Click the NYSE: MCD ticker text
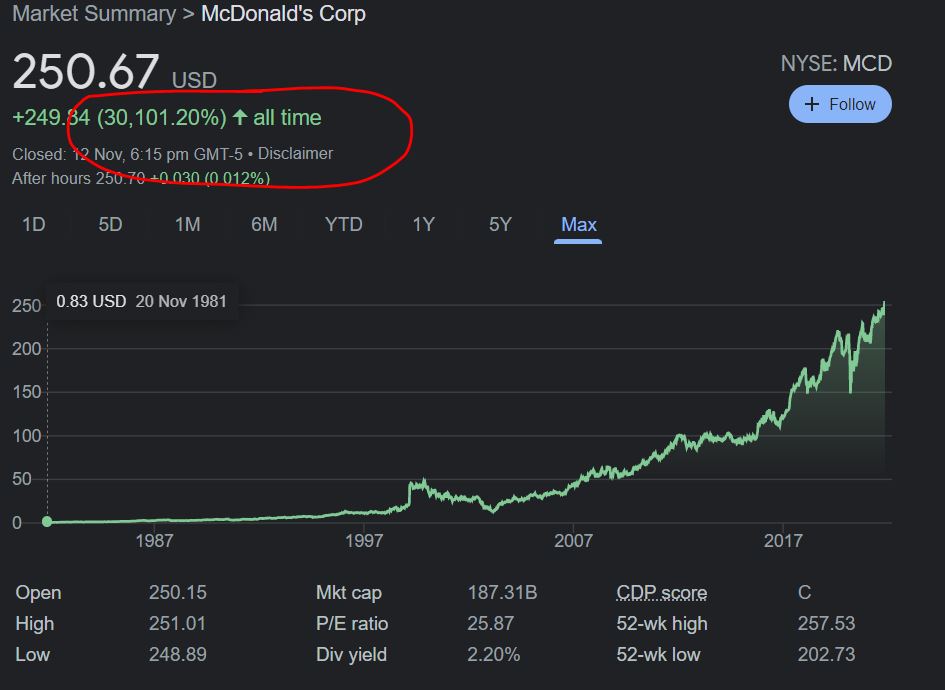Image resolution: width=945 pixels, height=690 pixels. [835, 64]
